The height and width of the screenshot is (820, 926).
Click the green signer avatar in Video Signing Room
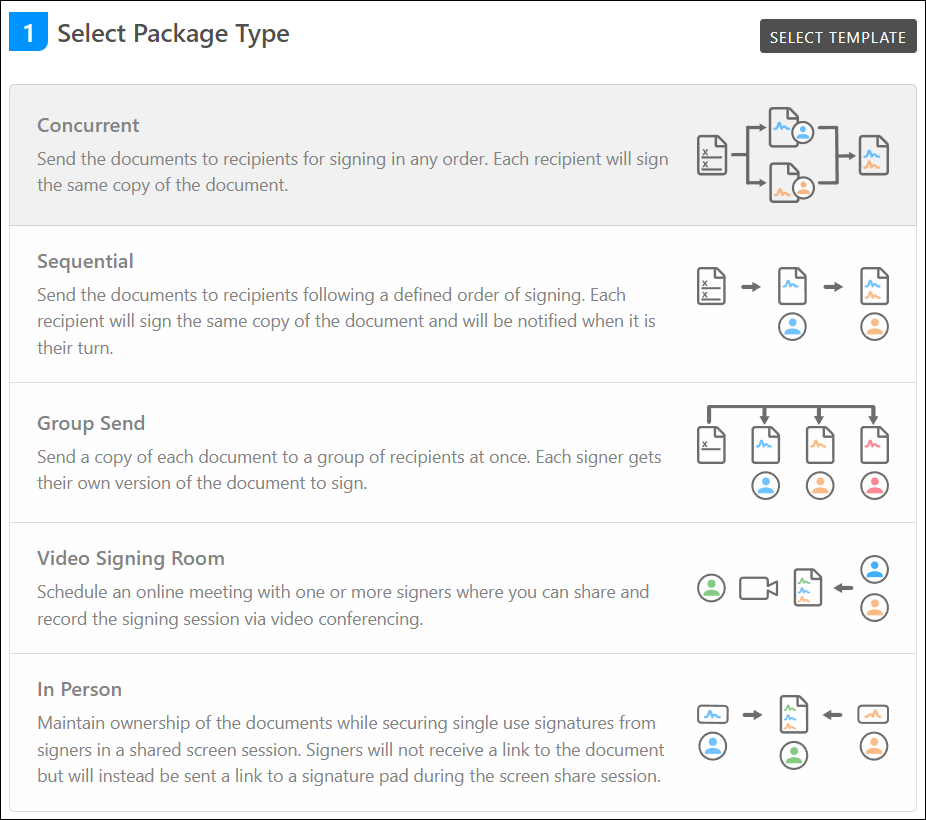pyautogui.click(x=711, y=588)
